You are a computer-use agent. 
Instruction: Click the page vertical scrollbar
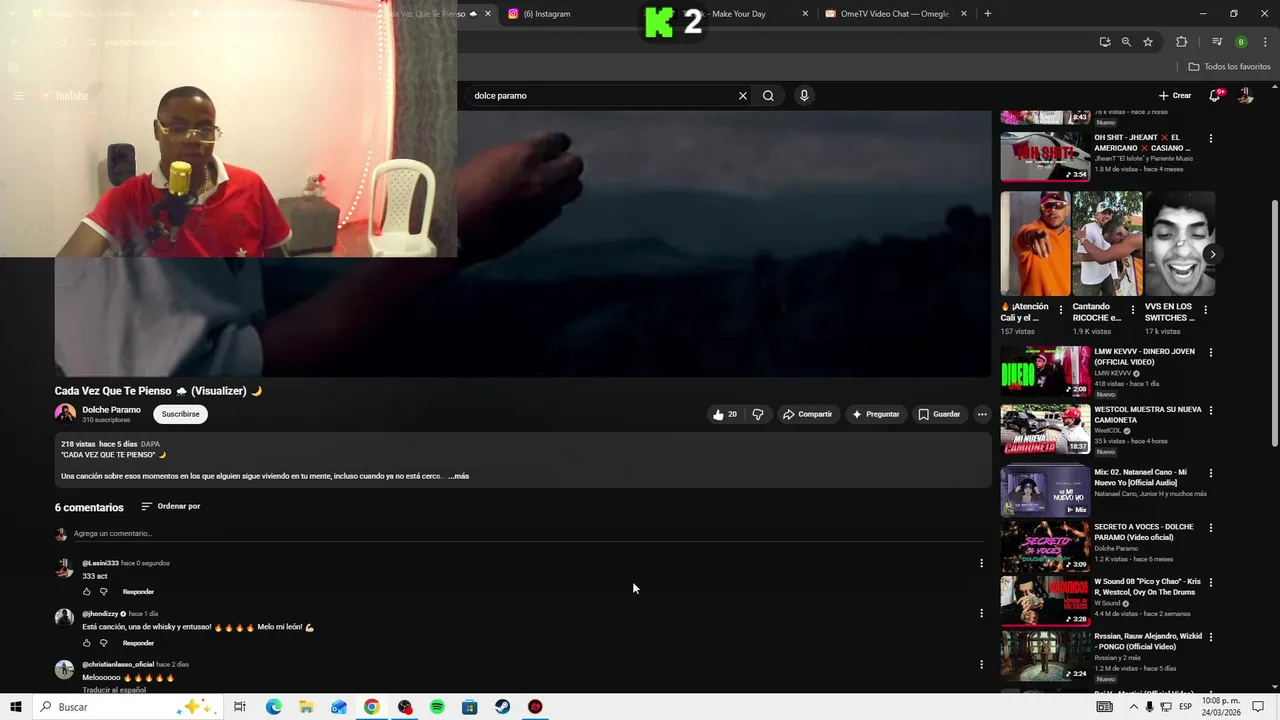coord(1274,322)
